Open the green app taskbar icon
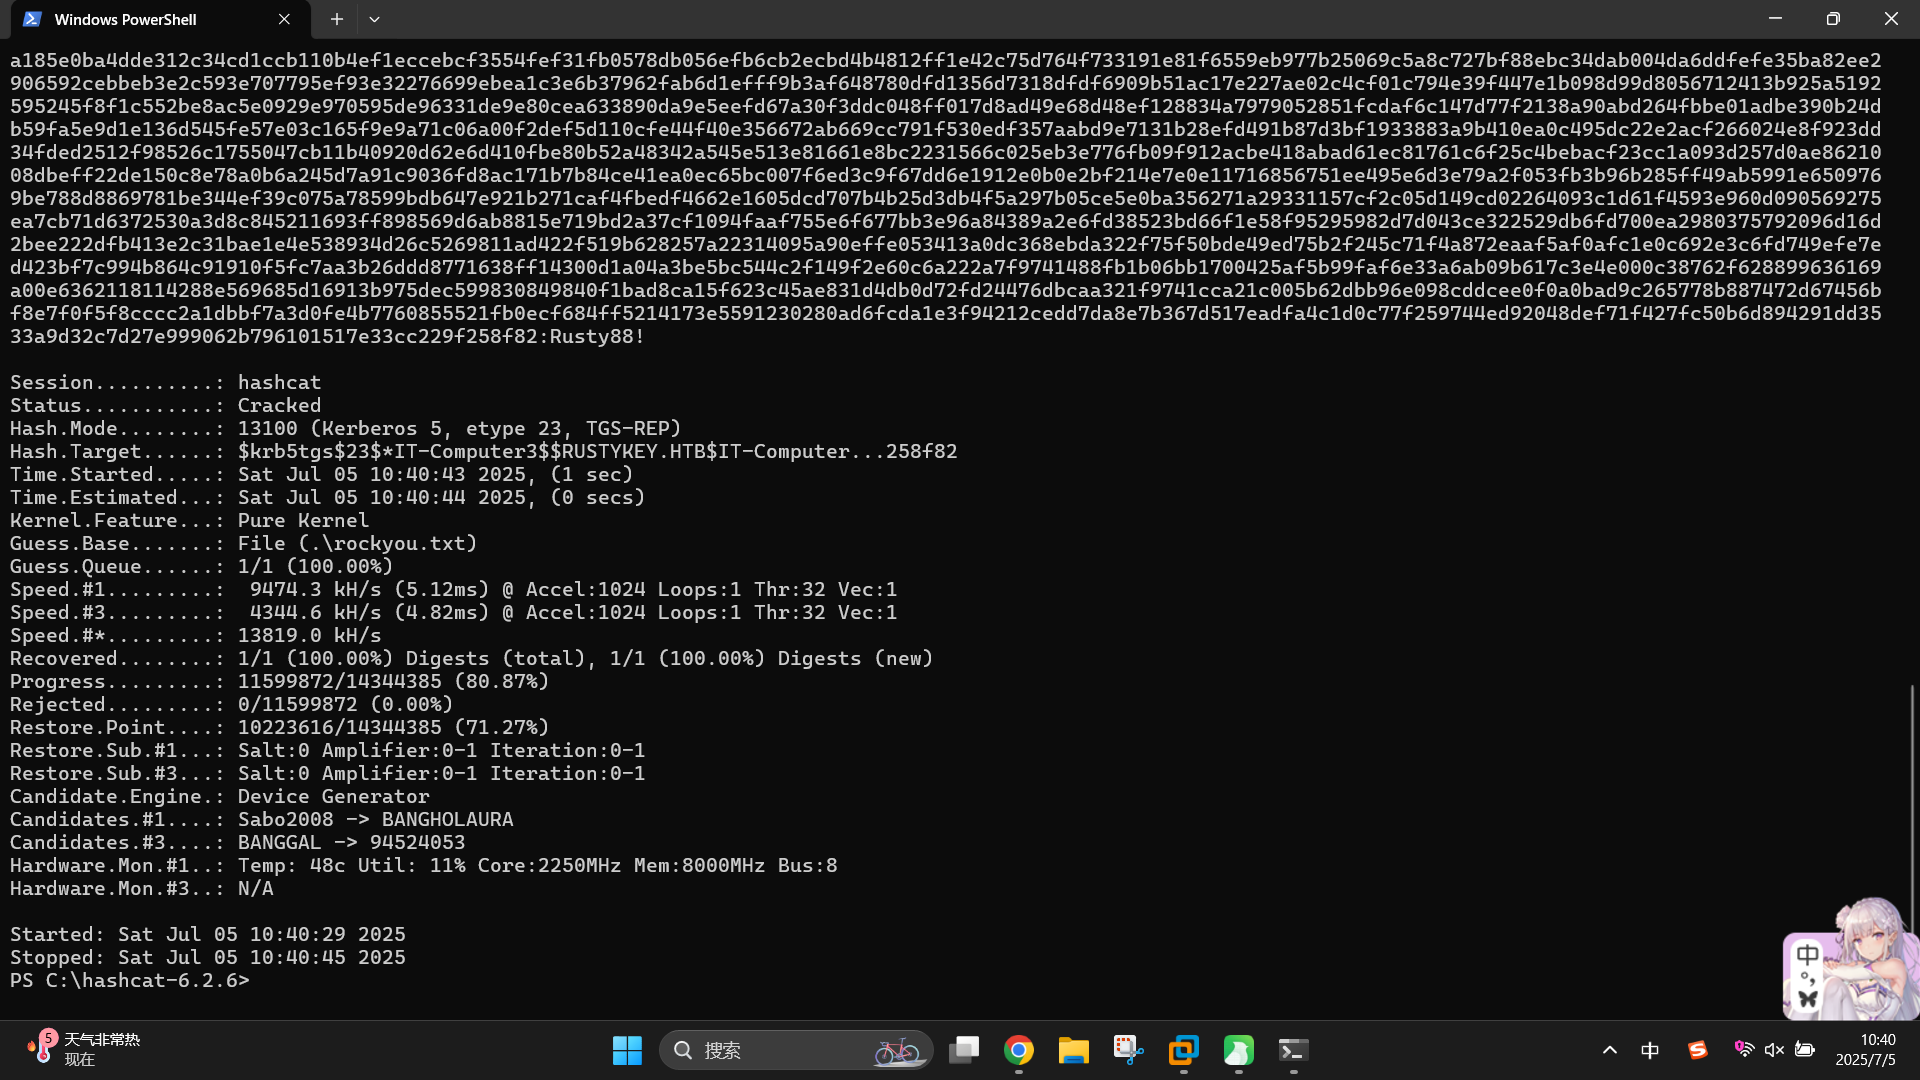 (x=1239, y=1050)
